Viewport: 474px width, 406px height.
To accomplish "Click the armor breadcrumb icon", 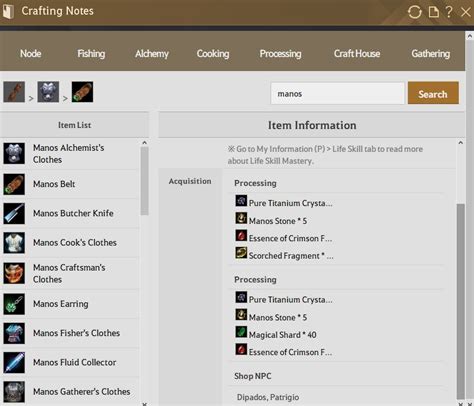I will tap(48, 92).
